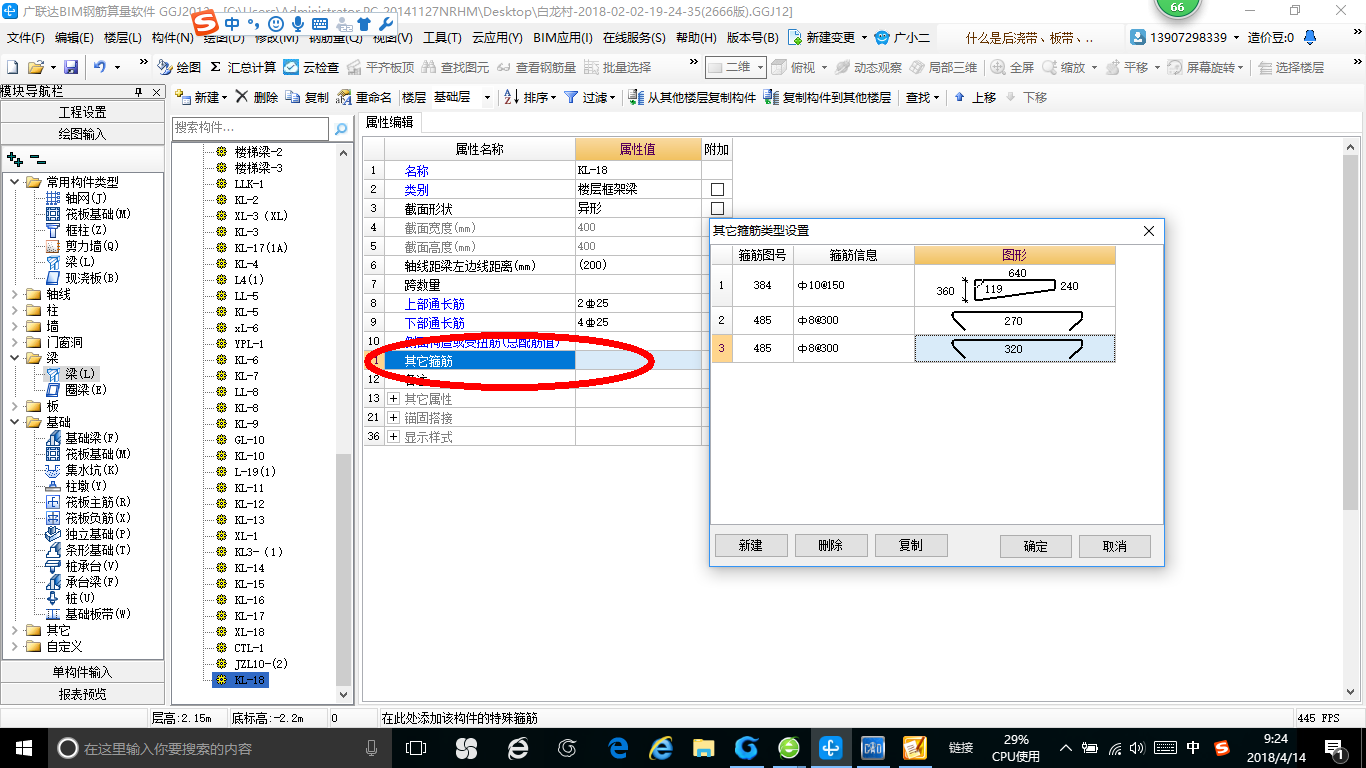The height and width of the screenshot is (768, 1366).
Task: Expand 锚固搭接 row in property table
Action: pyautogui.click(x=394, y=418)
